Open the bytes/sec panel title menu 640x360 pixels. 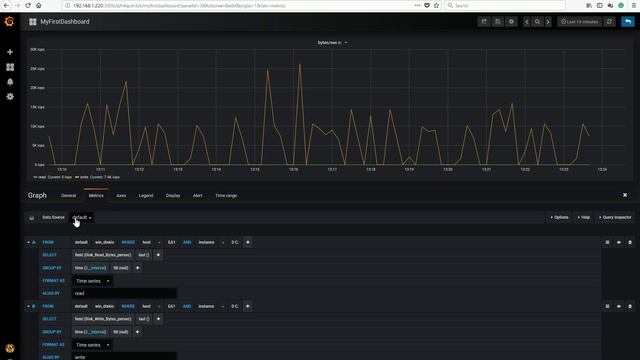coord(332,42)
